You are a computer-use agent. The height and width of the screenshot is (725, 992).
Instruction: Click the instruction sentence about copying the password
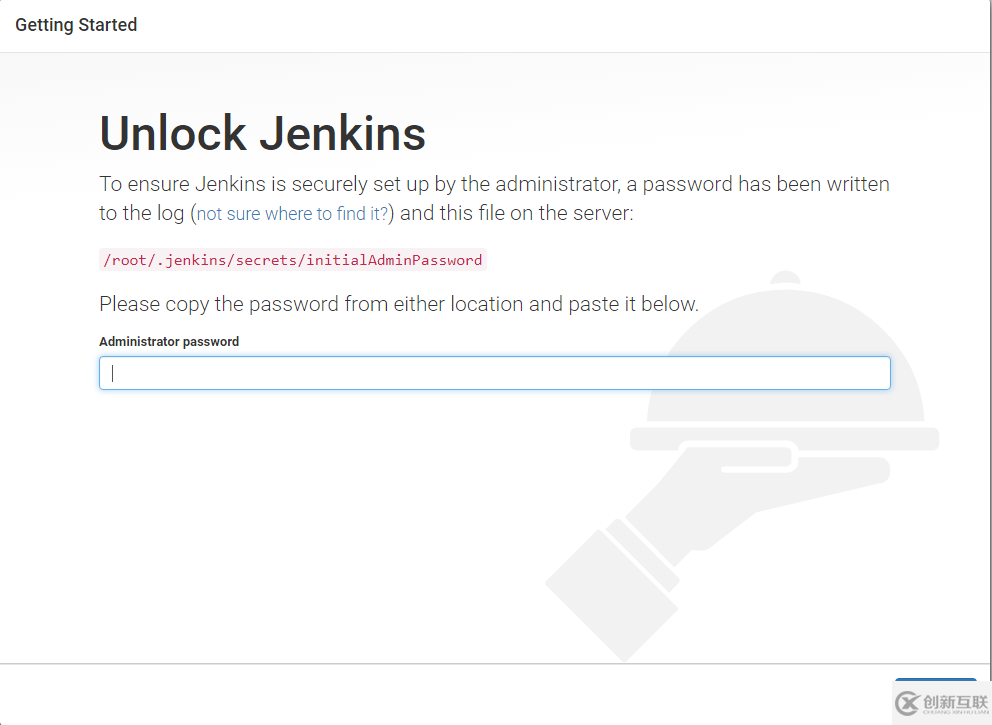397,304
